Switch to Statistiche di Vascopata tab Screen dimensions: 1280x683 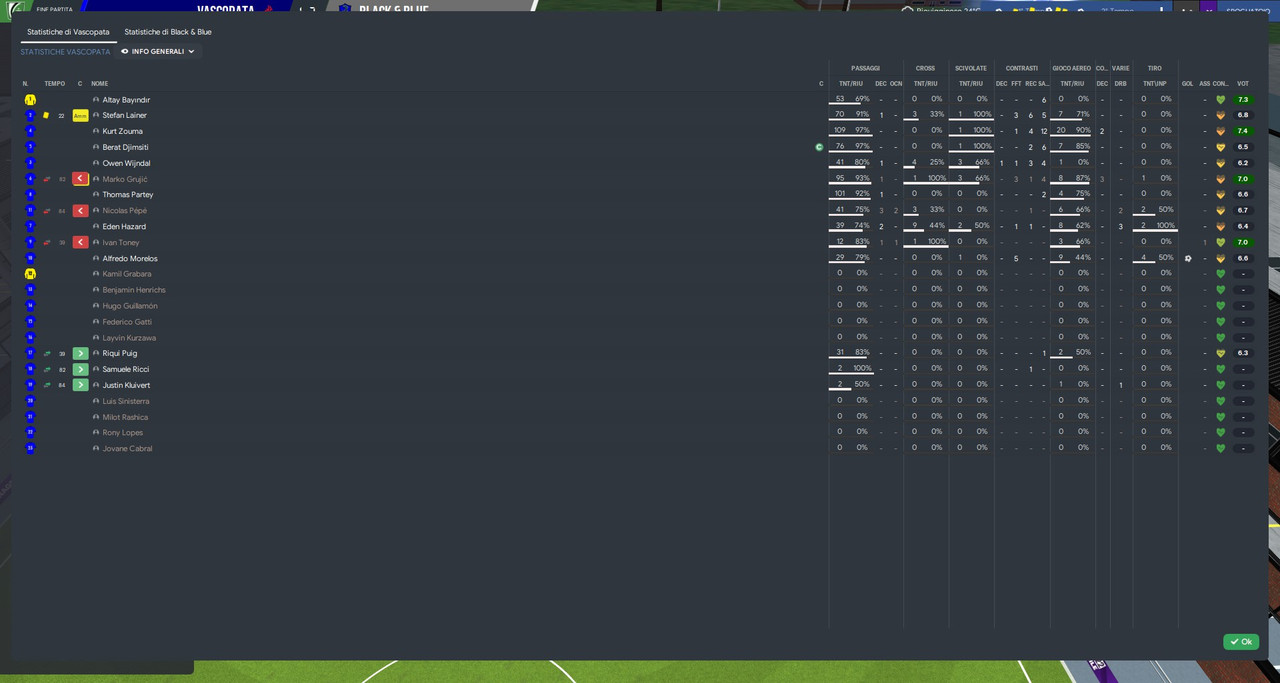[x=68, y=32]
